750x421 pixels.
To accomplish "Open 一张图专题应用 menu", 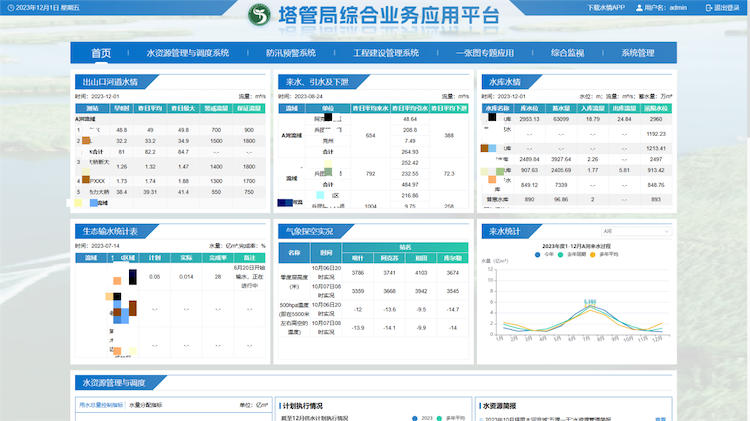I will pos(485,53).
